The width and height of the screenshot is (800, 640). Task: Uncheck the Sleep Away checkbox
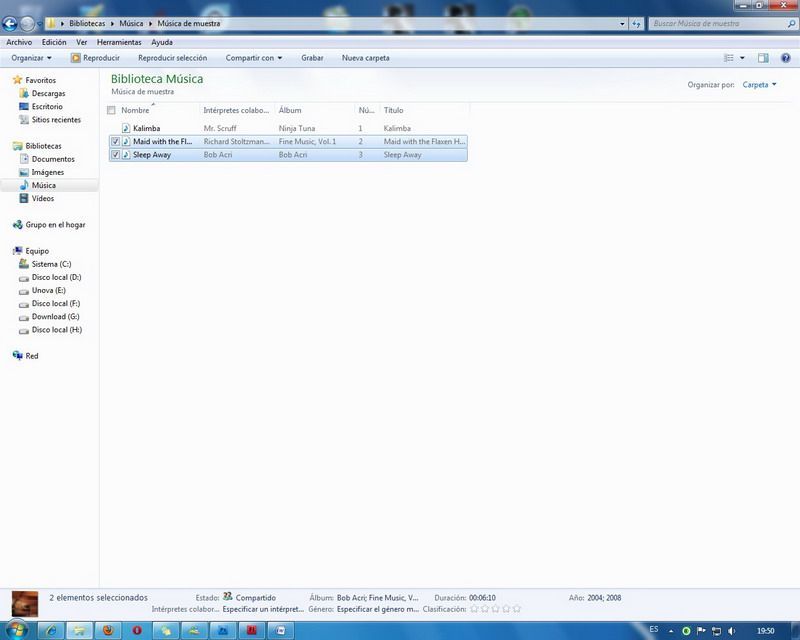[115, 155]
